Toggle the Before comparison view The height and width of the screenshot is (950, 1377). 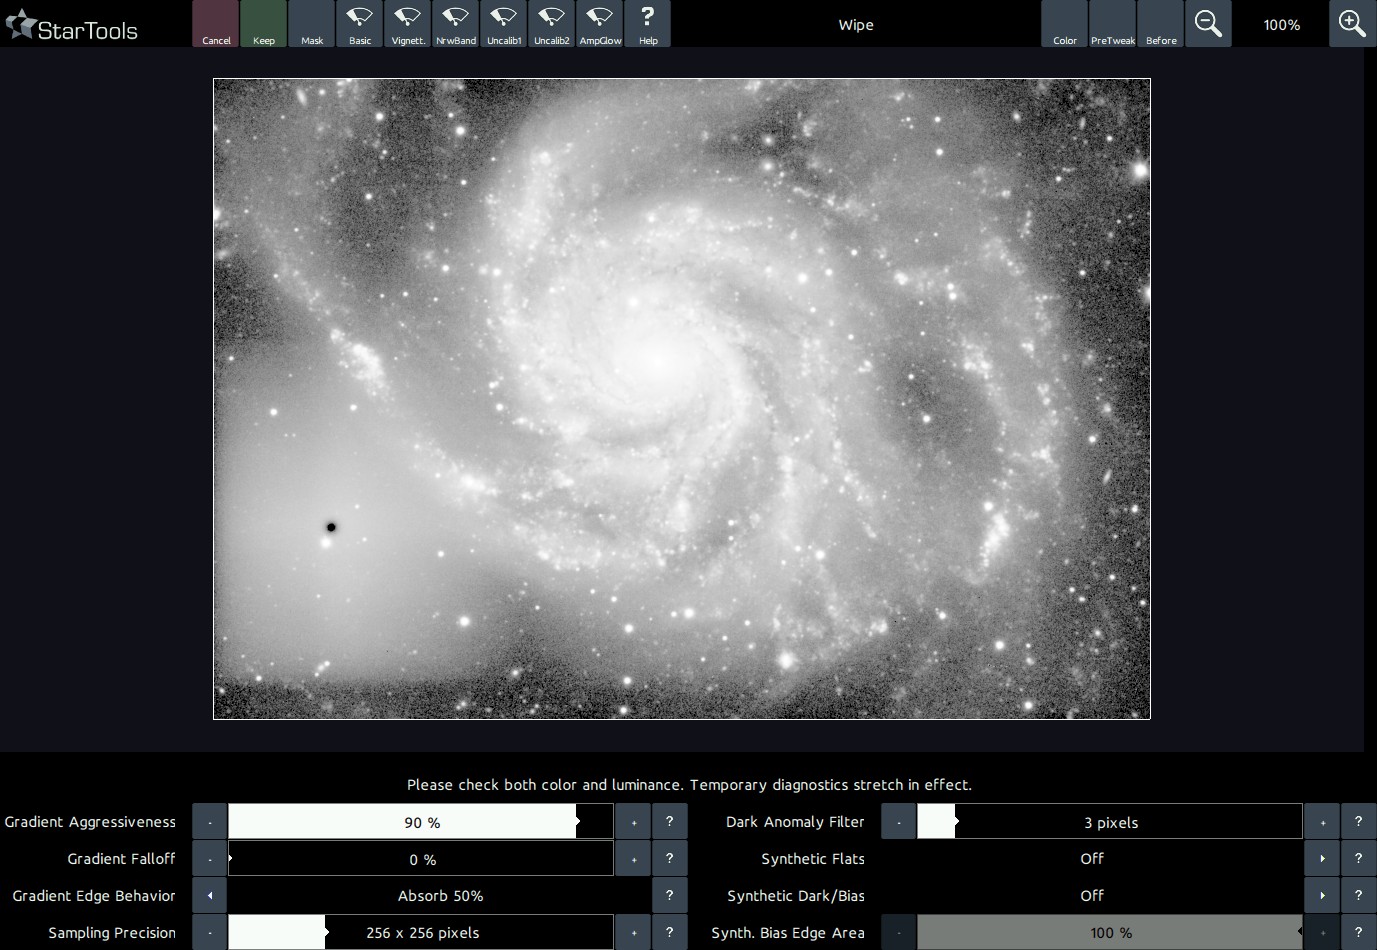pos(1161,24)
